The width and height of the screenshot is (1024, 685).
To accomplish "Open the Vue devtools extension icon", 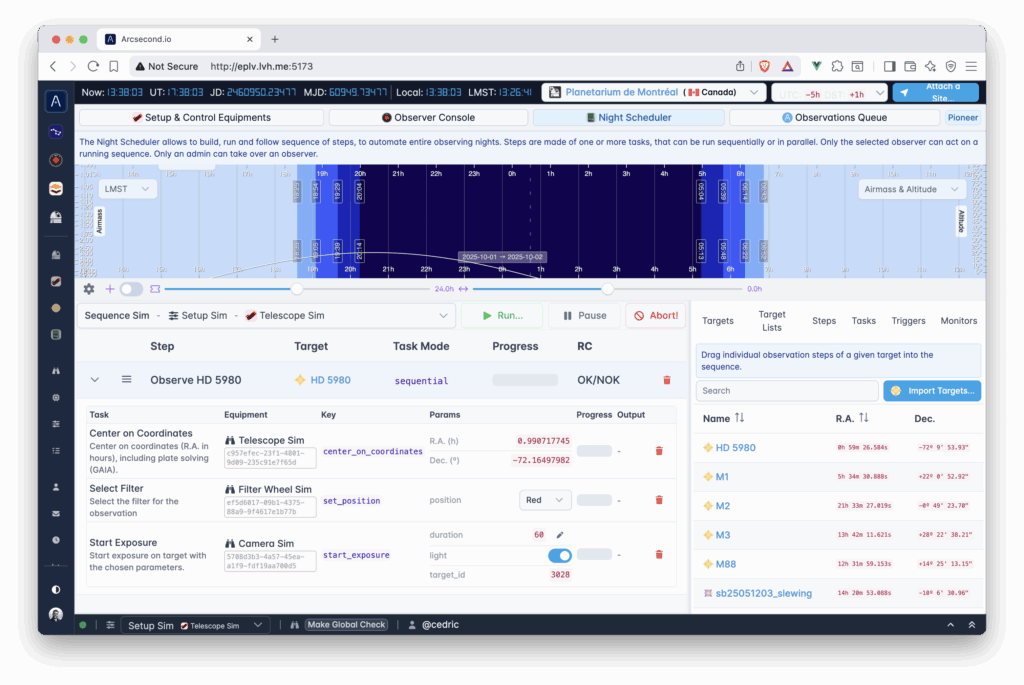I will point(817,66).
